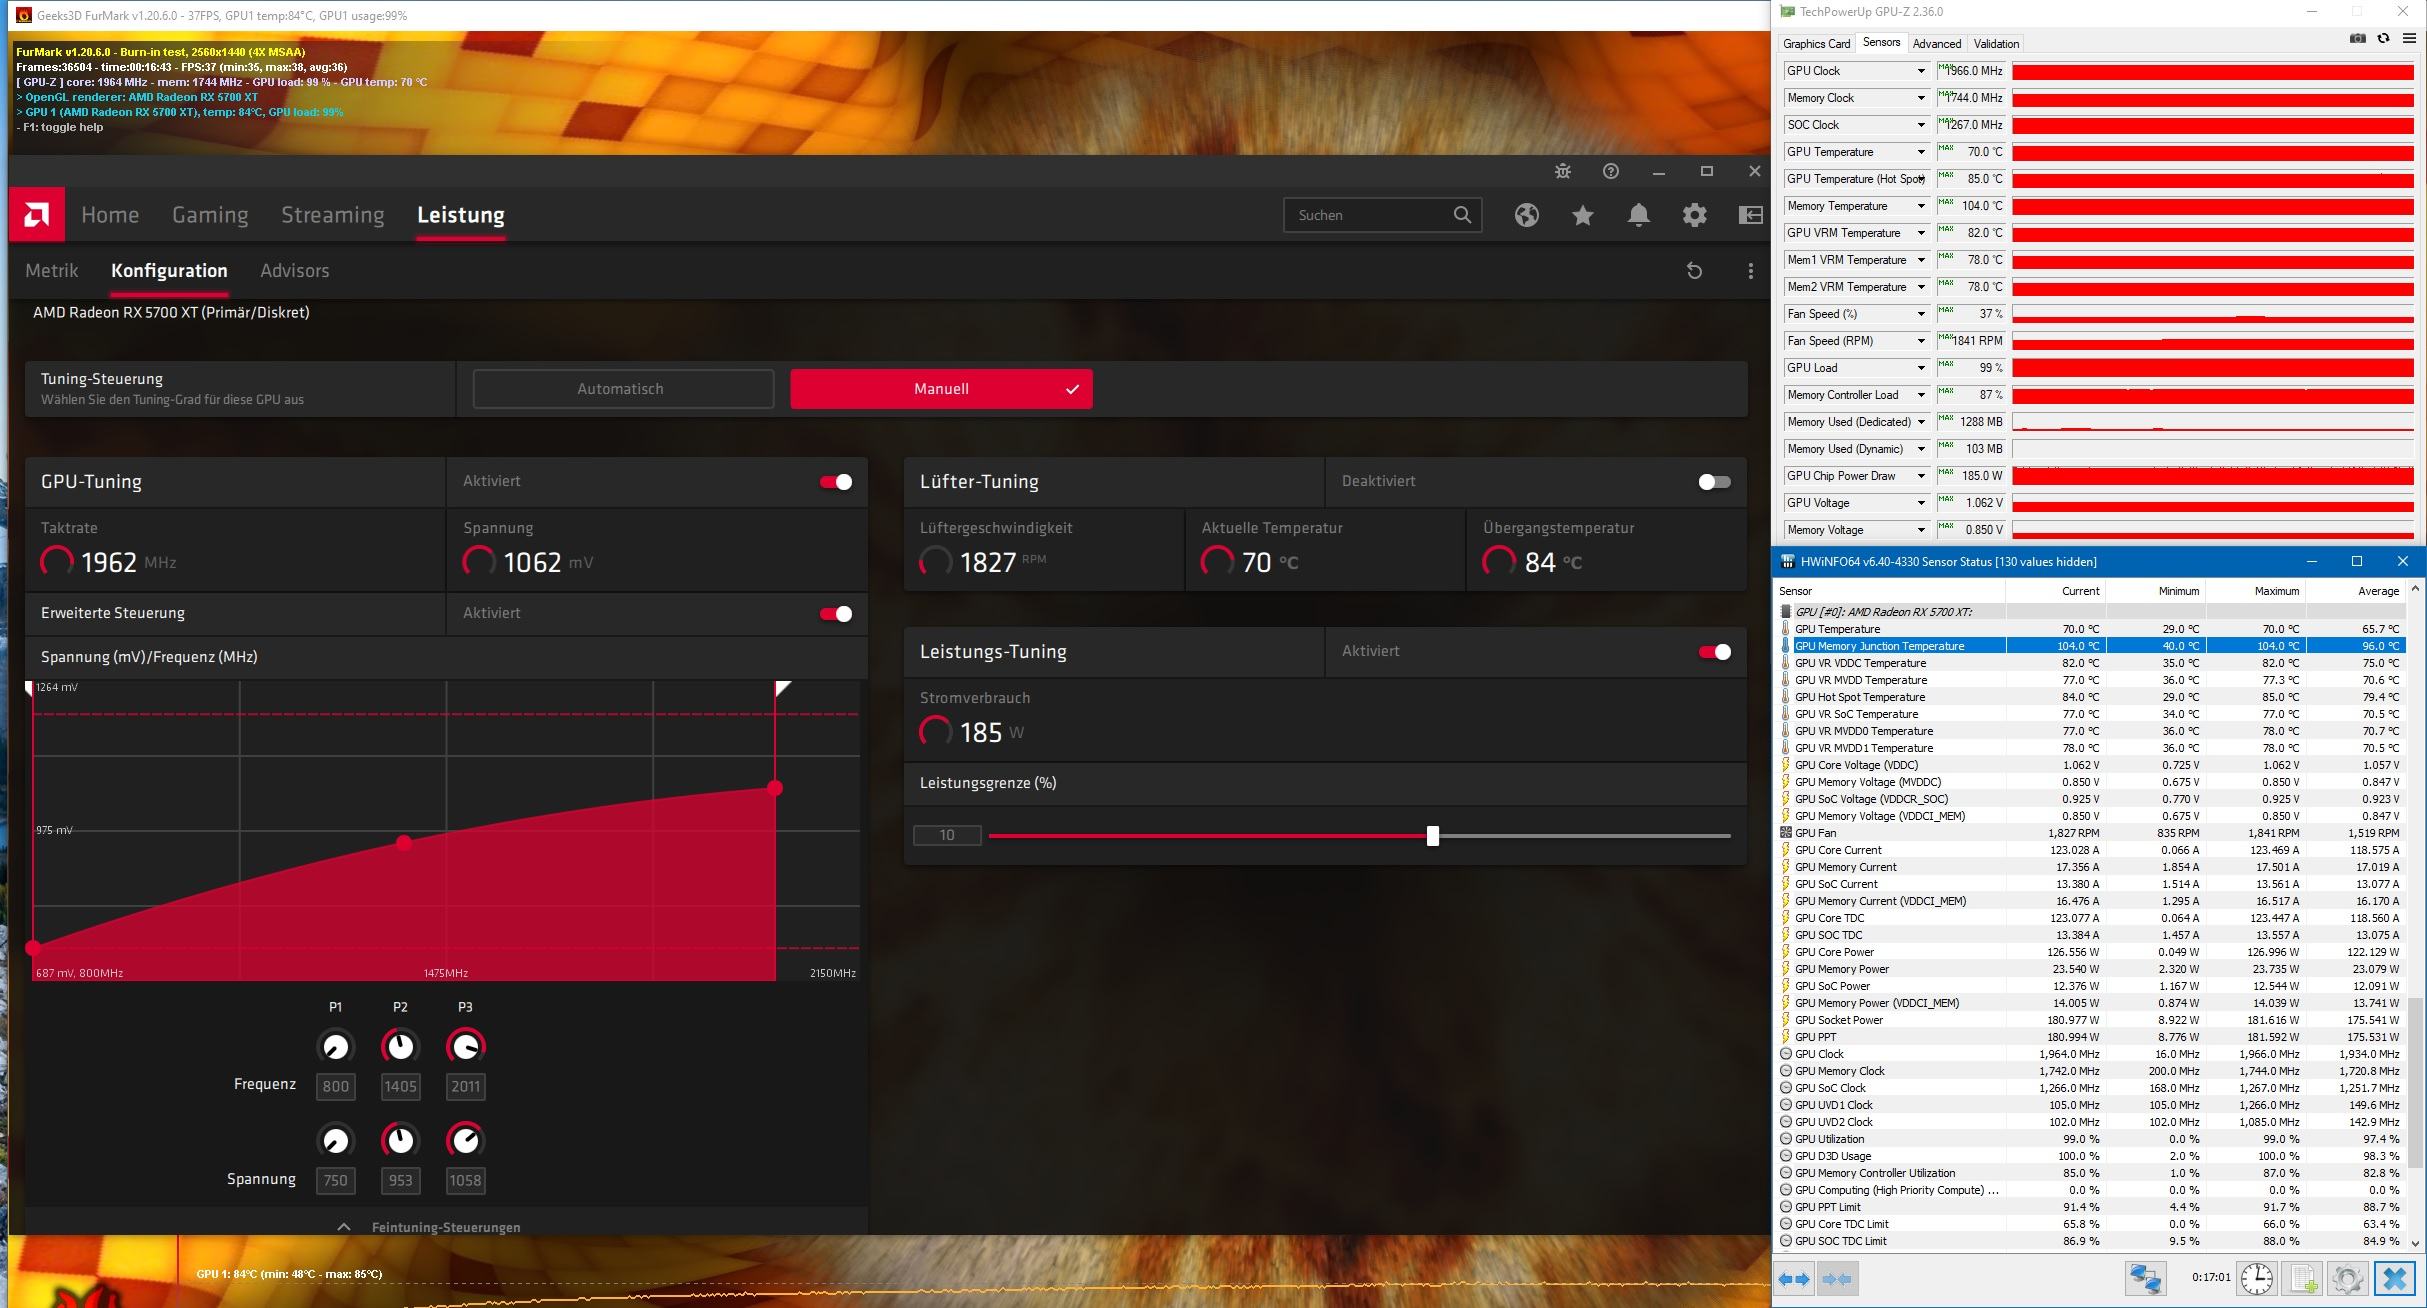Open the GPU-Z Graphics Card tab
The height and width of the screenshot is (1308, 2427).
(1816, 44)
